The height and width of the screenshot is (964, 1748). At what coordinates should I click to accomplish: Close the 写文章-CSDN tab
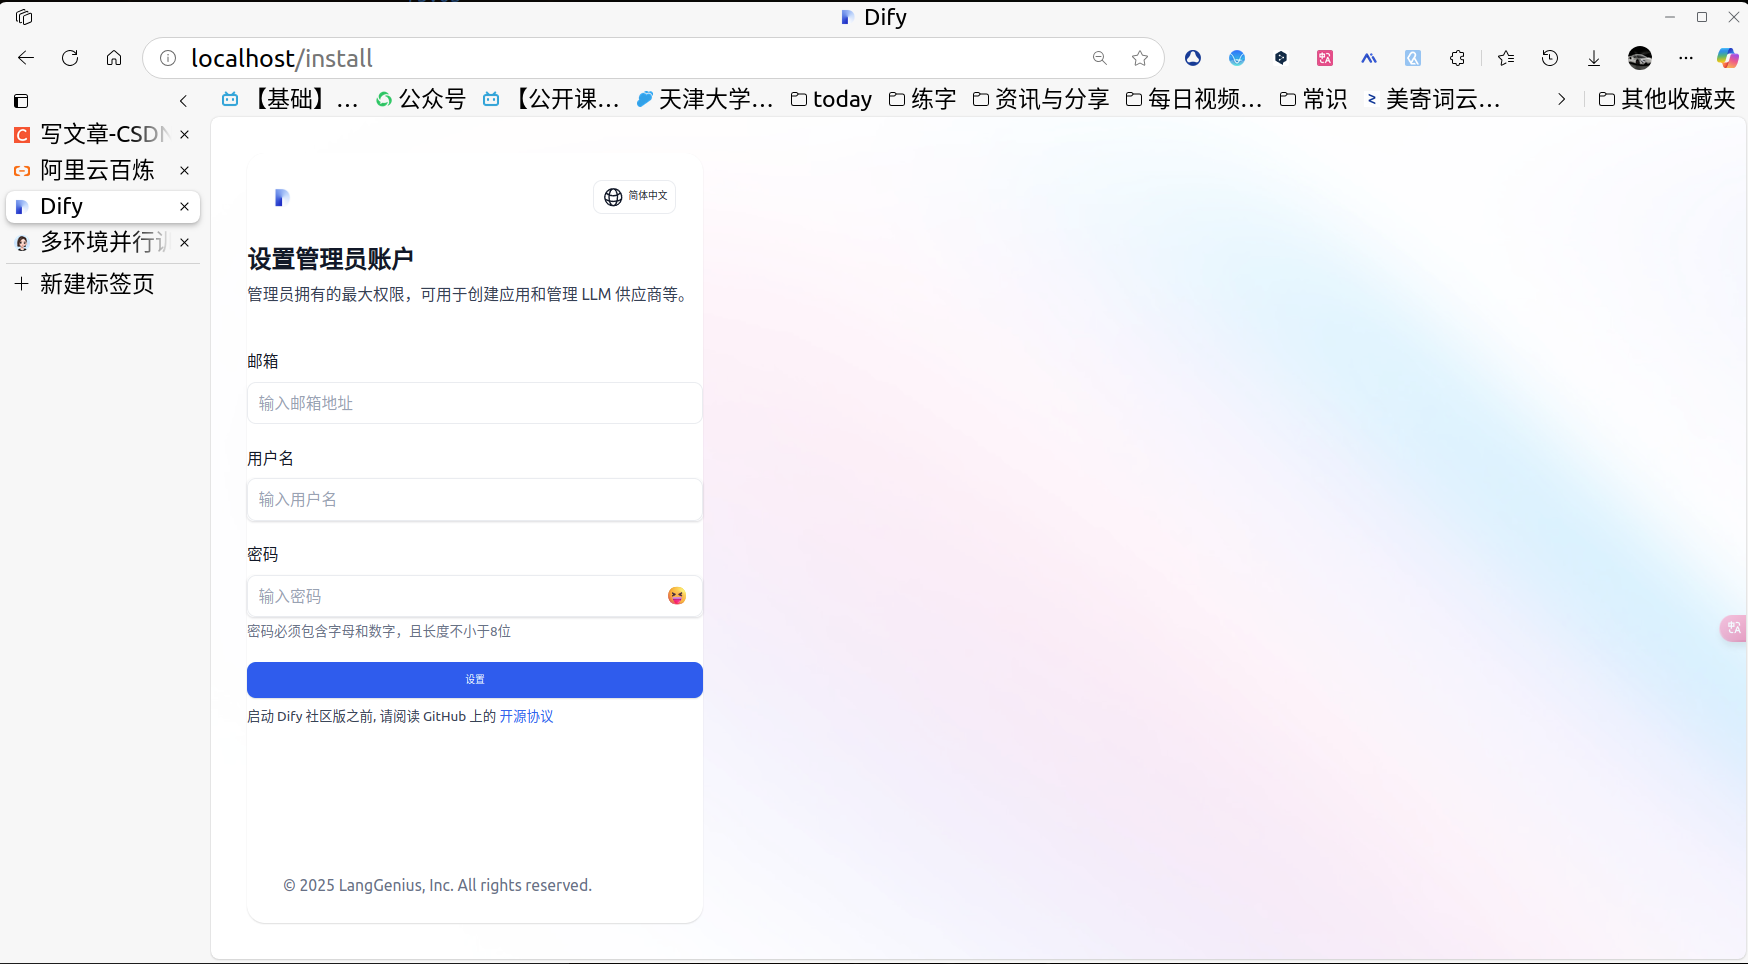pos(184,134)
